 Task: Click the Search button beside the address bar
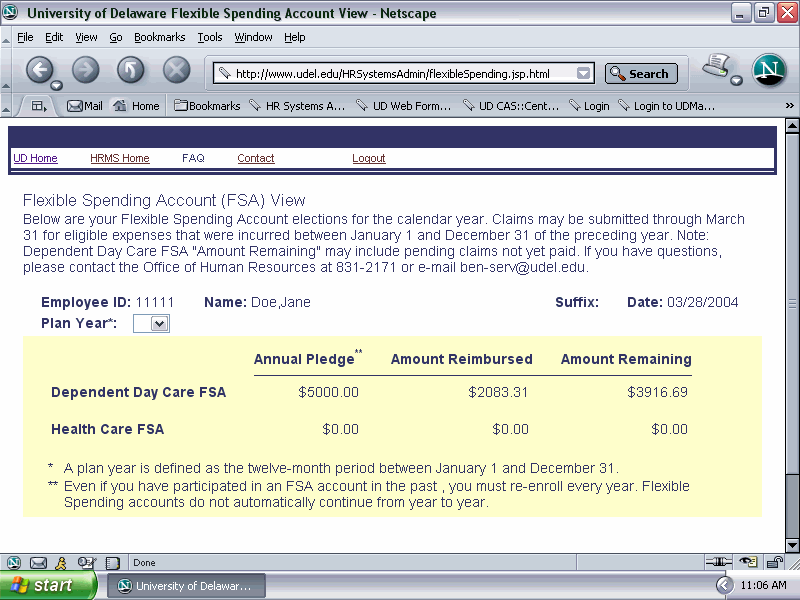tap(641, 74)
